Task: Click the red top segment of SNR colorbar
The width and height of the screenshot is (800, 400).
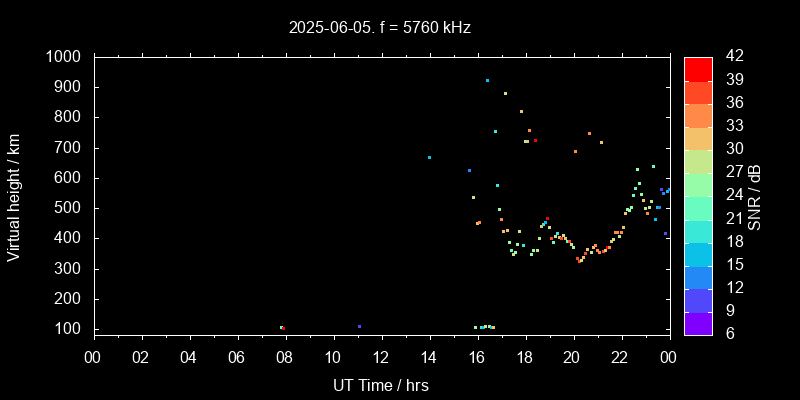Action: pyautogui.click(x=698, y=68)
